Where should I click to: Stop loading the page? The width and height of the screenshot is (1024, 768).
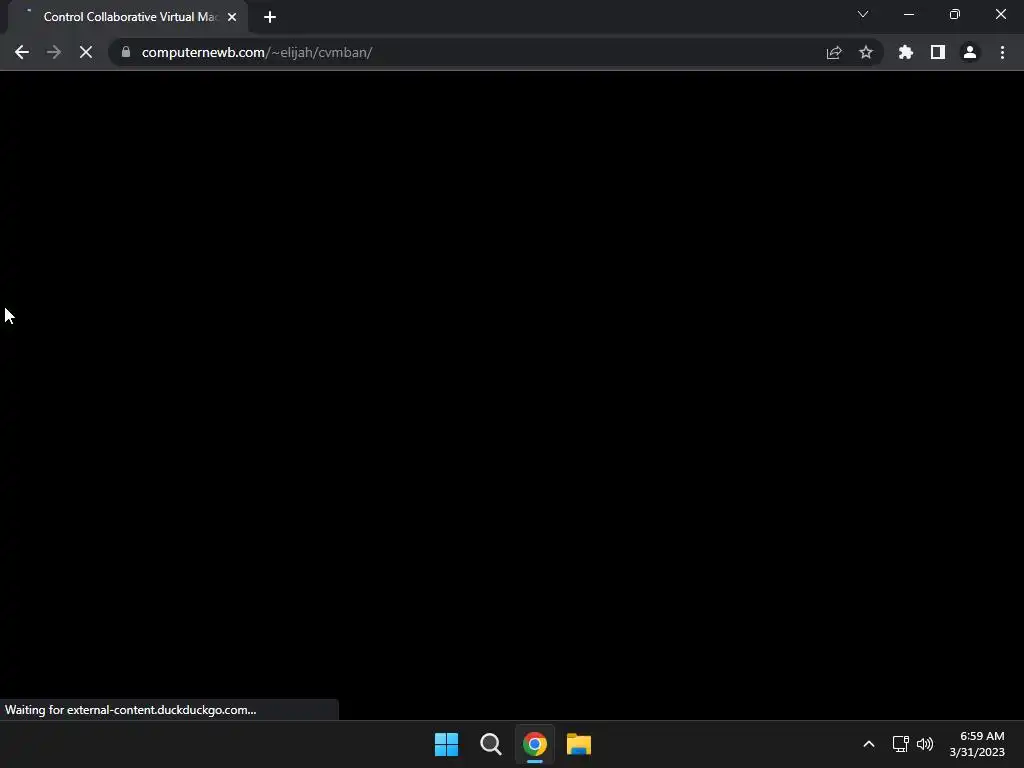[86, 52]
